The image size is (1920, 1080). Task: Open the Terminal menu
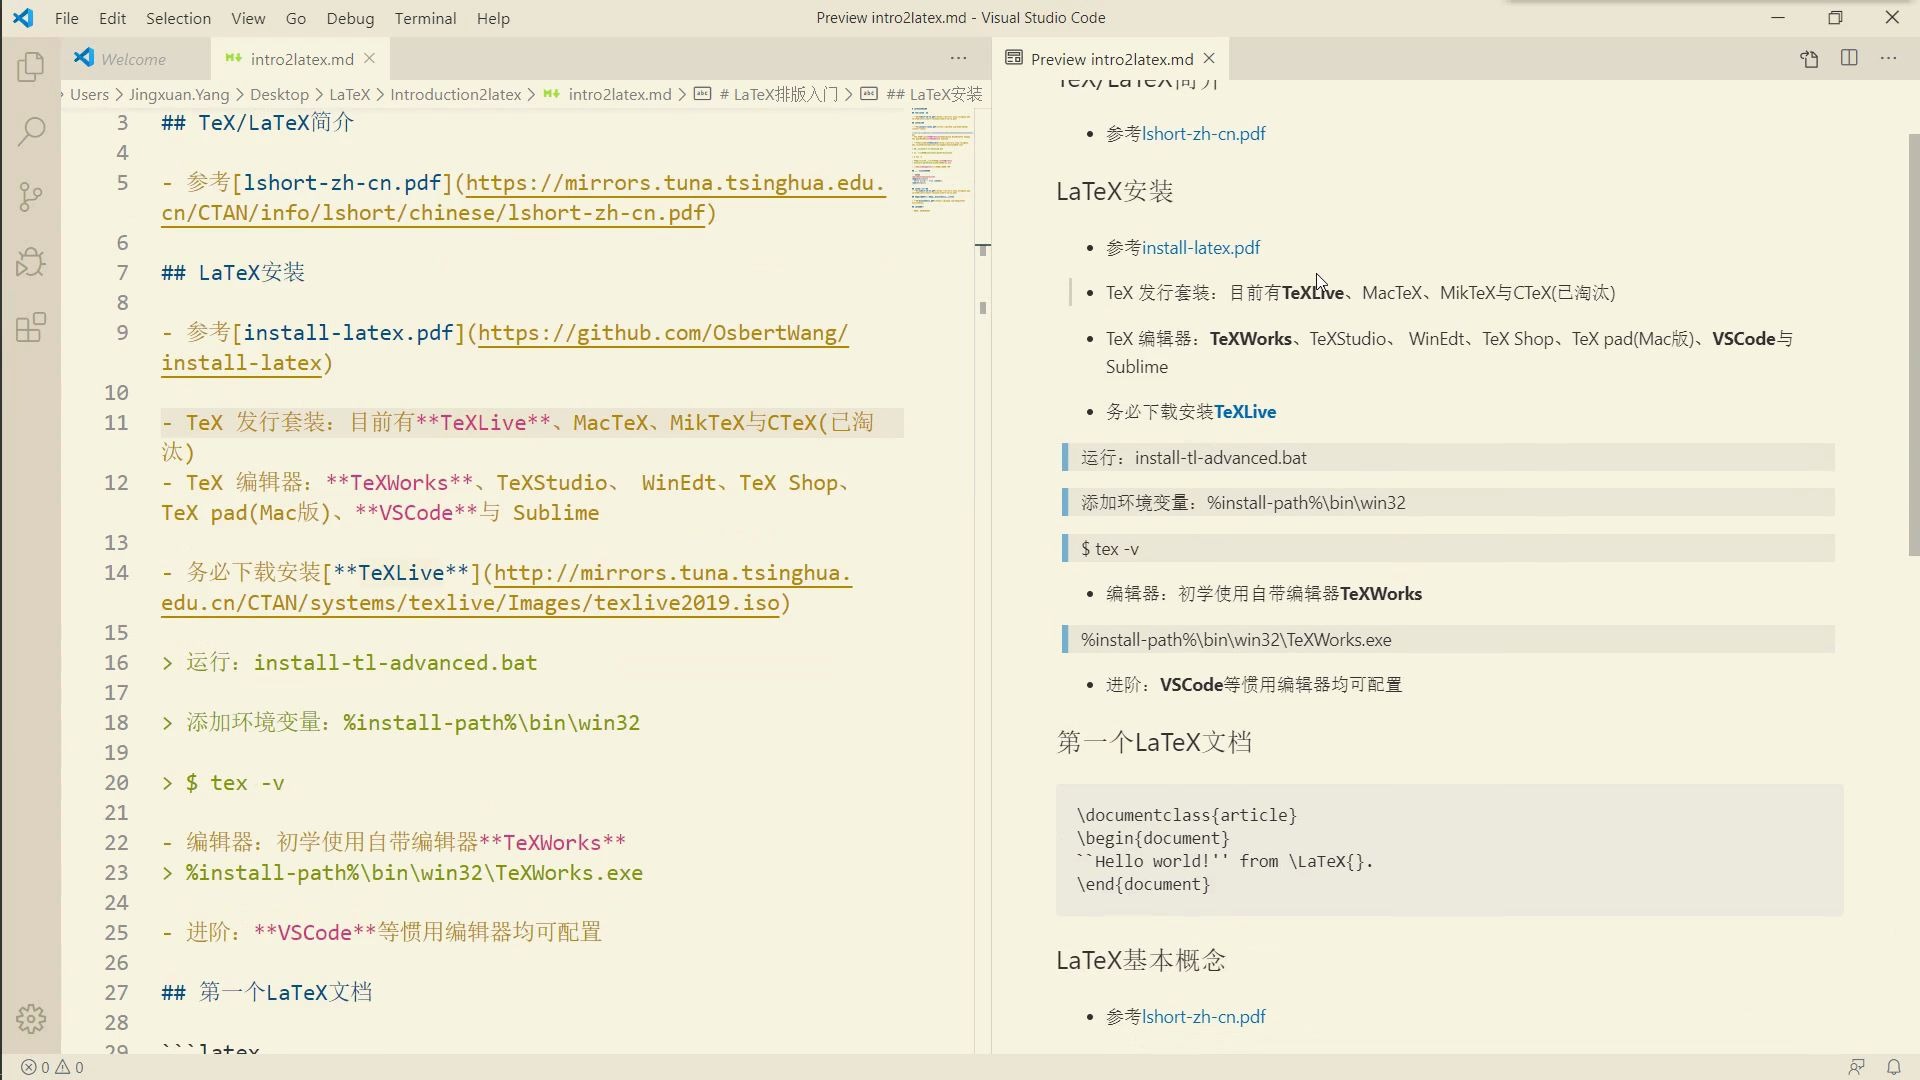425,18
